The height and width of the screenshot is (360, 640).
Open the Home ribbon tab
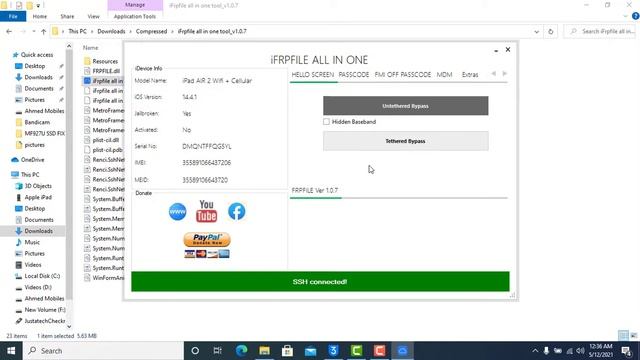(x=40, y=16)
